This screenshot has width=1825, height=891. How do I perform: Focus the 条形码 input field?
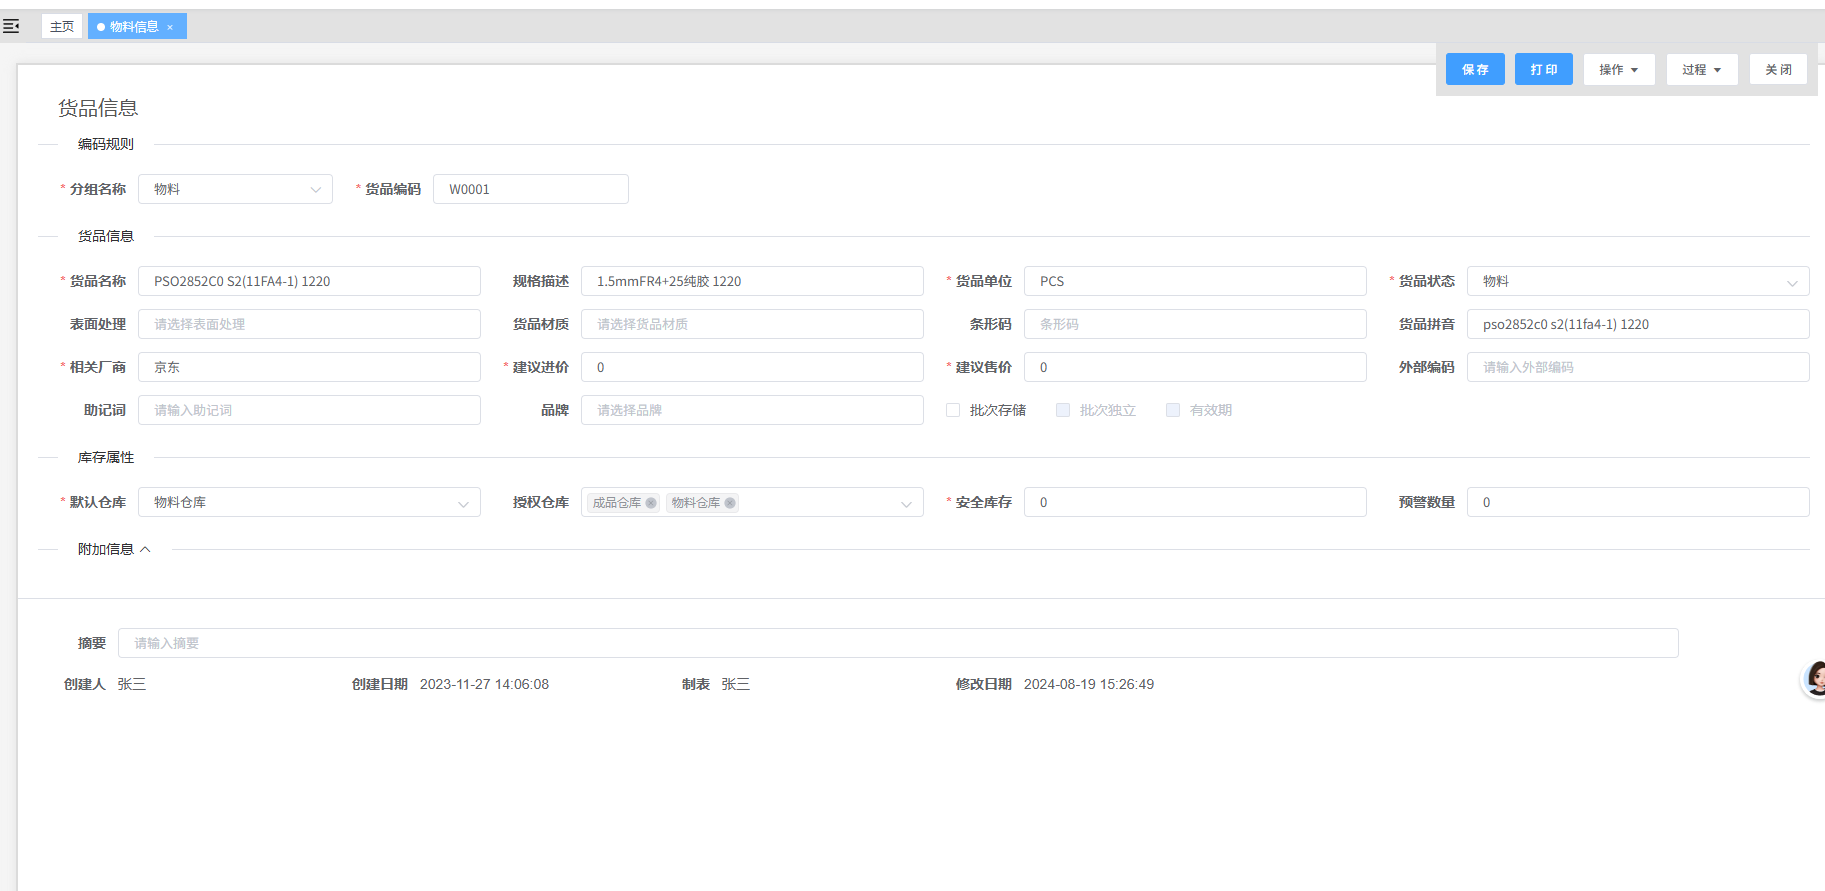pos(1194,324)
